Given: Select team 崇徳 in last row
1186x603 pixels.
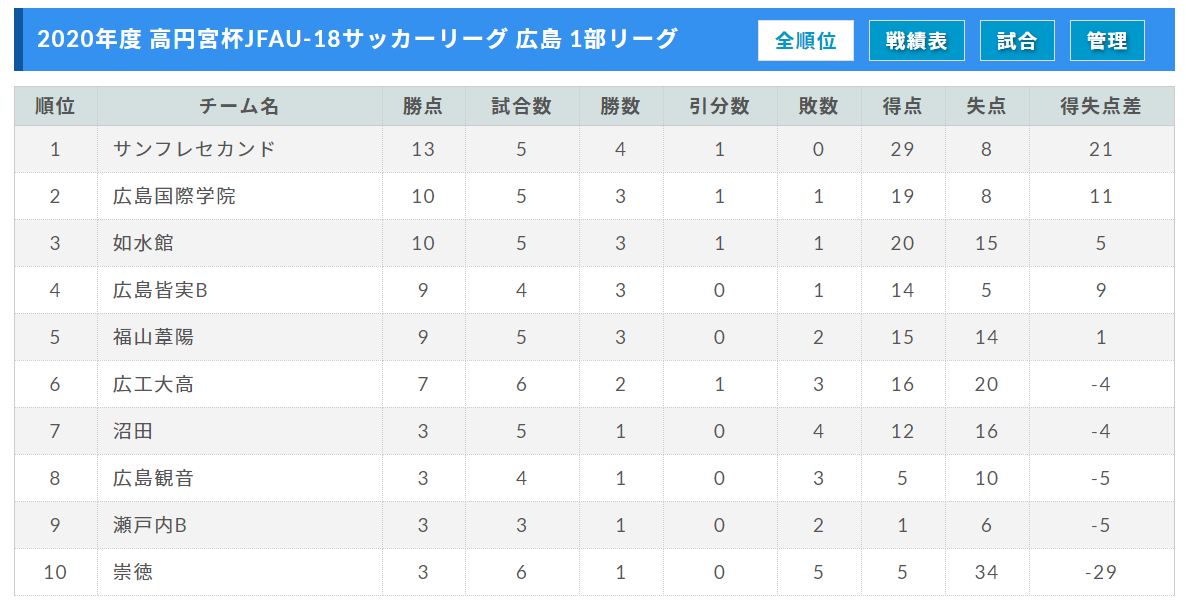Looking at the screenshot, I should [x=133, y=571].
